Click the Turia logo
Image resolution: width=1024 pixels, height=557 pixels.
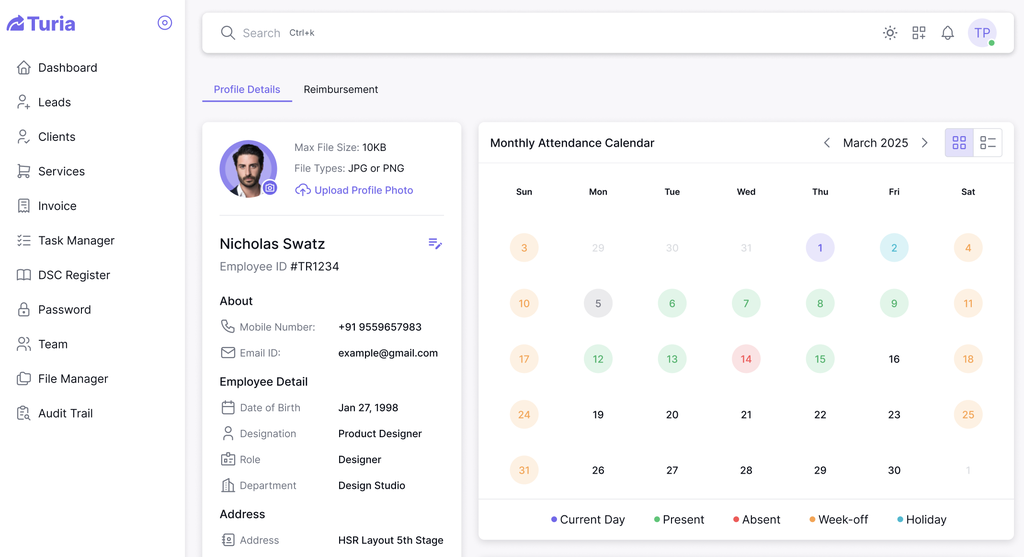click(x=41, y=24)
